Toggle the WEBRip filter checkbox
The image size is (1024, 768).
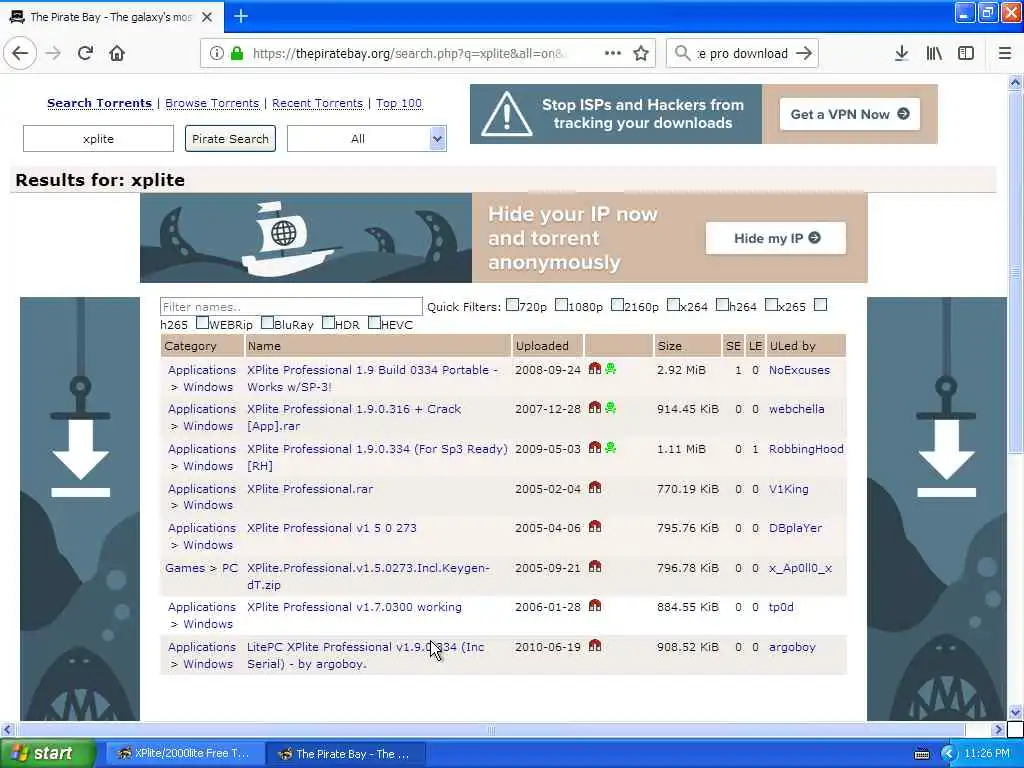click(202, 323)
